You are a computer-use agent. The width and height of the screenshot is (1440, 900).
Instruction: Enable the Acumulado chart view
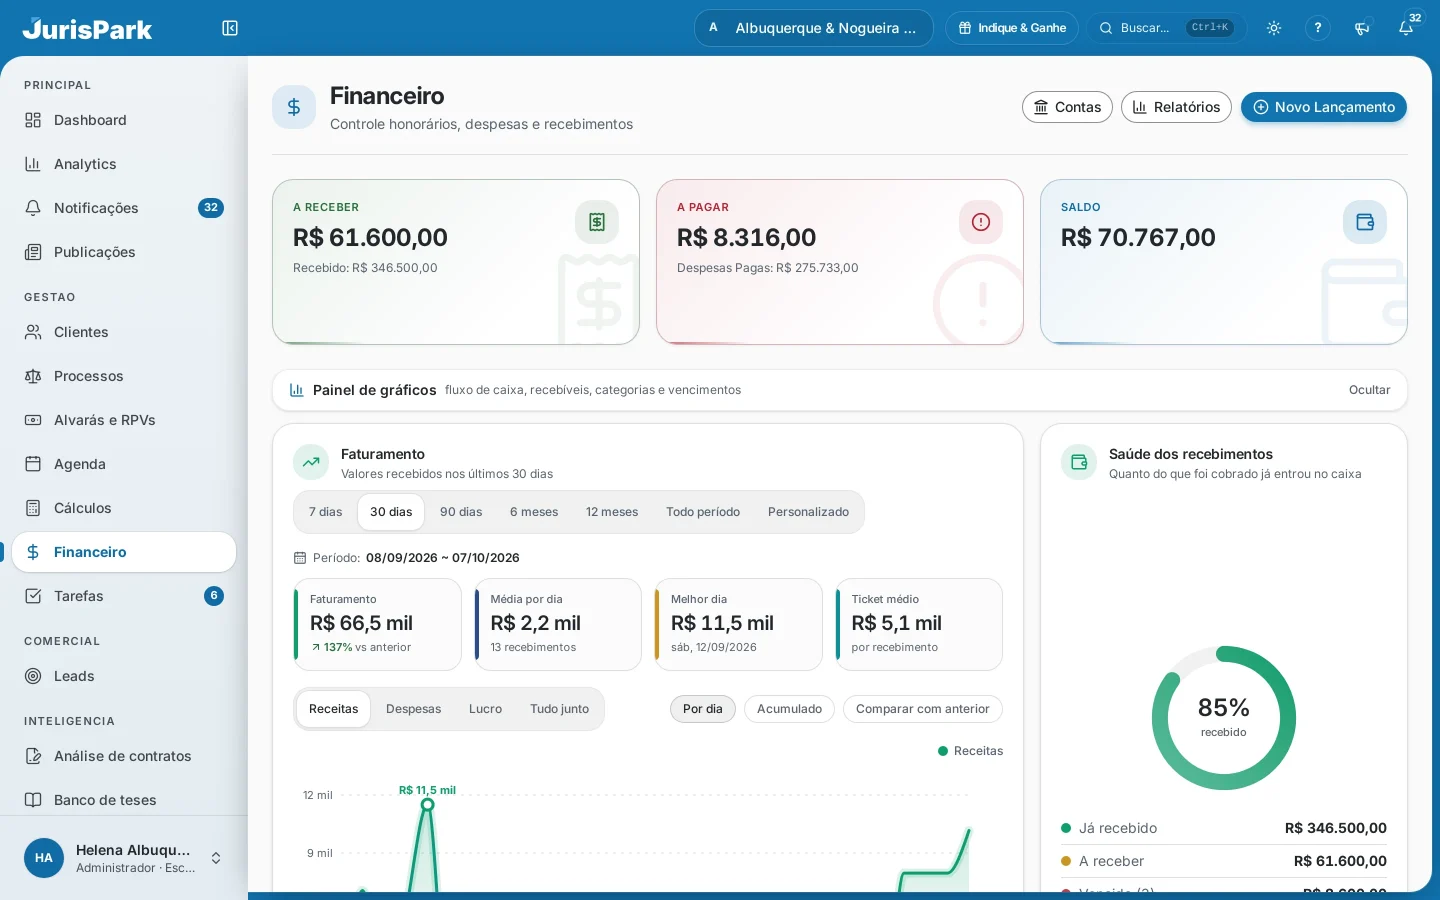[x=789, y=709]
